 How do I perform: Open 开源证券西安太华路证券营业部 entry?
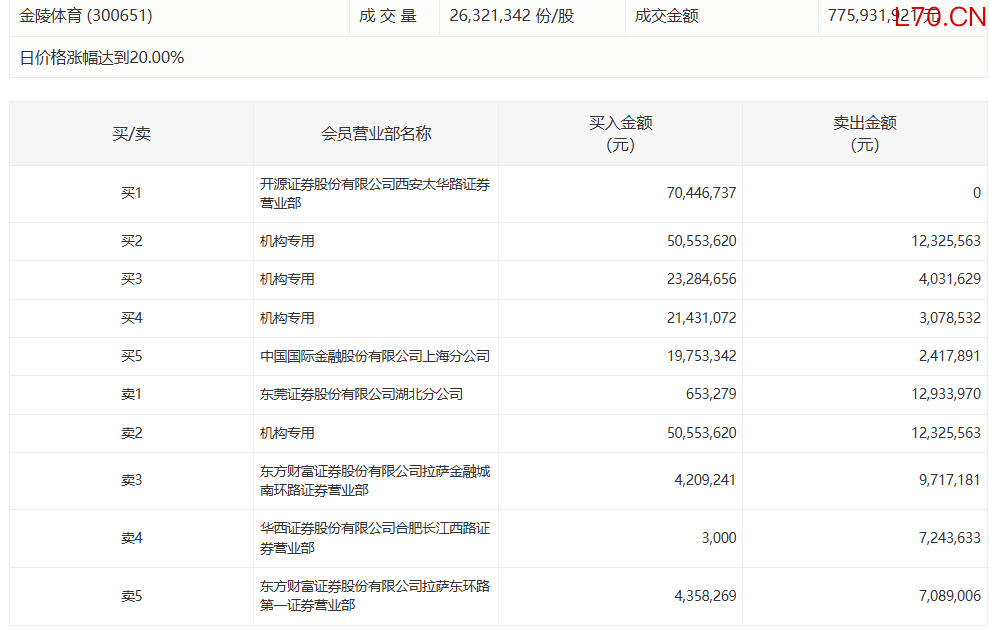[374, 193]
